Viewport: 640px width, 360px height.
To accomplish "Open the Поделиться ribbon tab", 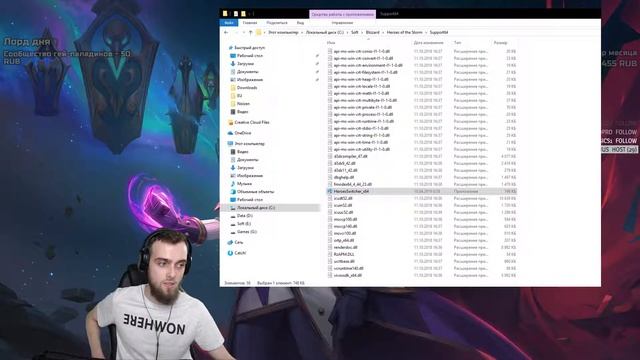I will [277, 23].
